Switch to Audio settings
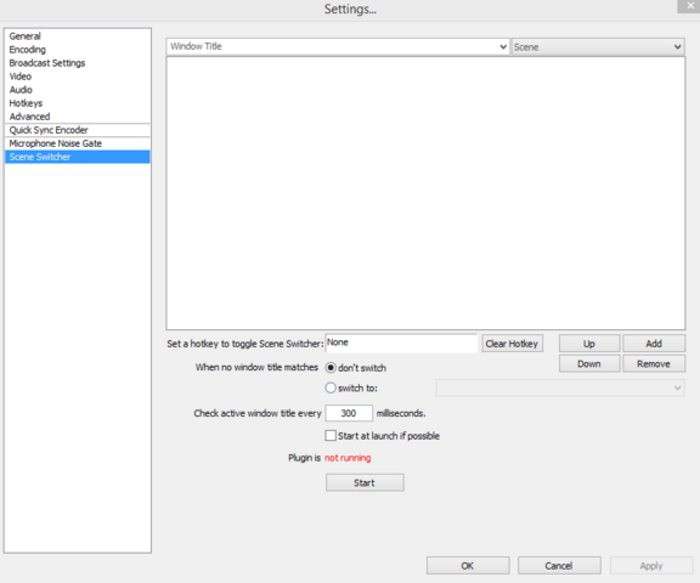Viewport: 700px width, 583px height. click(x=20, y=90)
